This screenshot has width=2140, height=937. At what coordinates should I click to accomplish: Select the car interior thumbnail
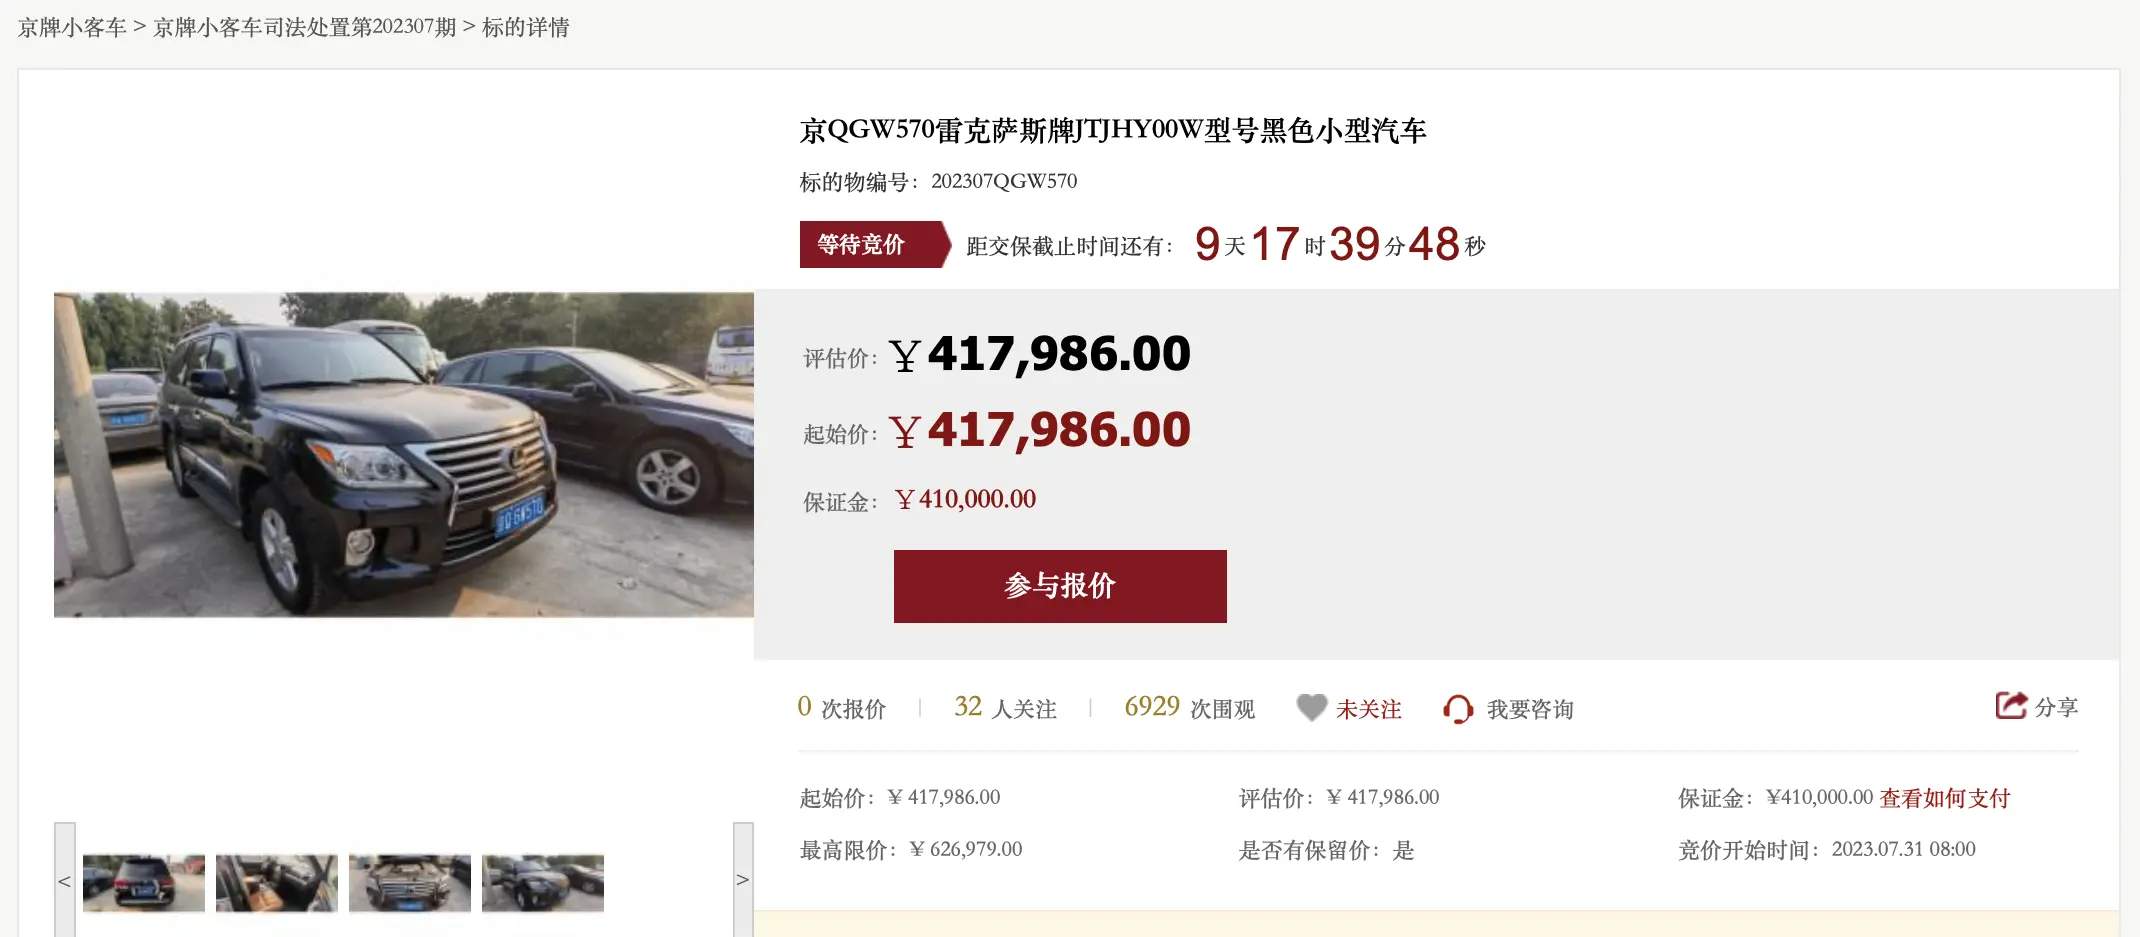277,883
